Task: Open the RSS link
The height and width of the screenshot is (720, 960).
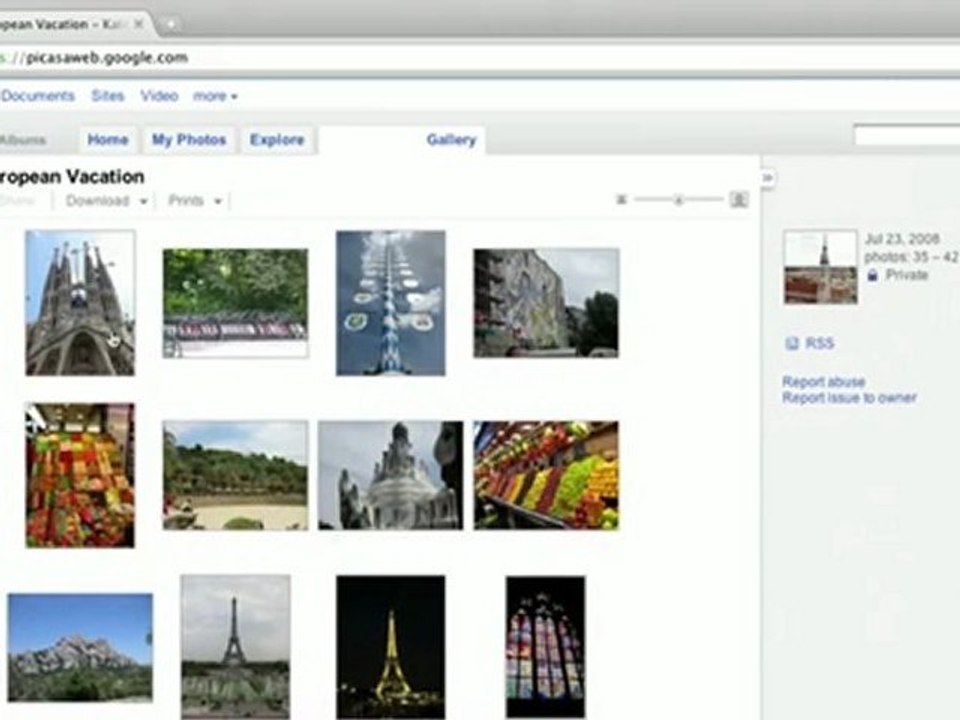Action: [x=820, y=343]
